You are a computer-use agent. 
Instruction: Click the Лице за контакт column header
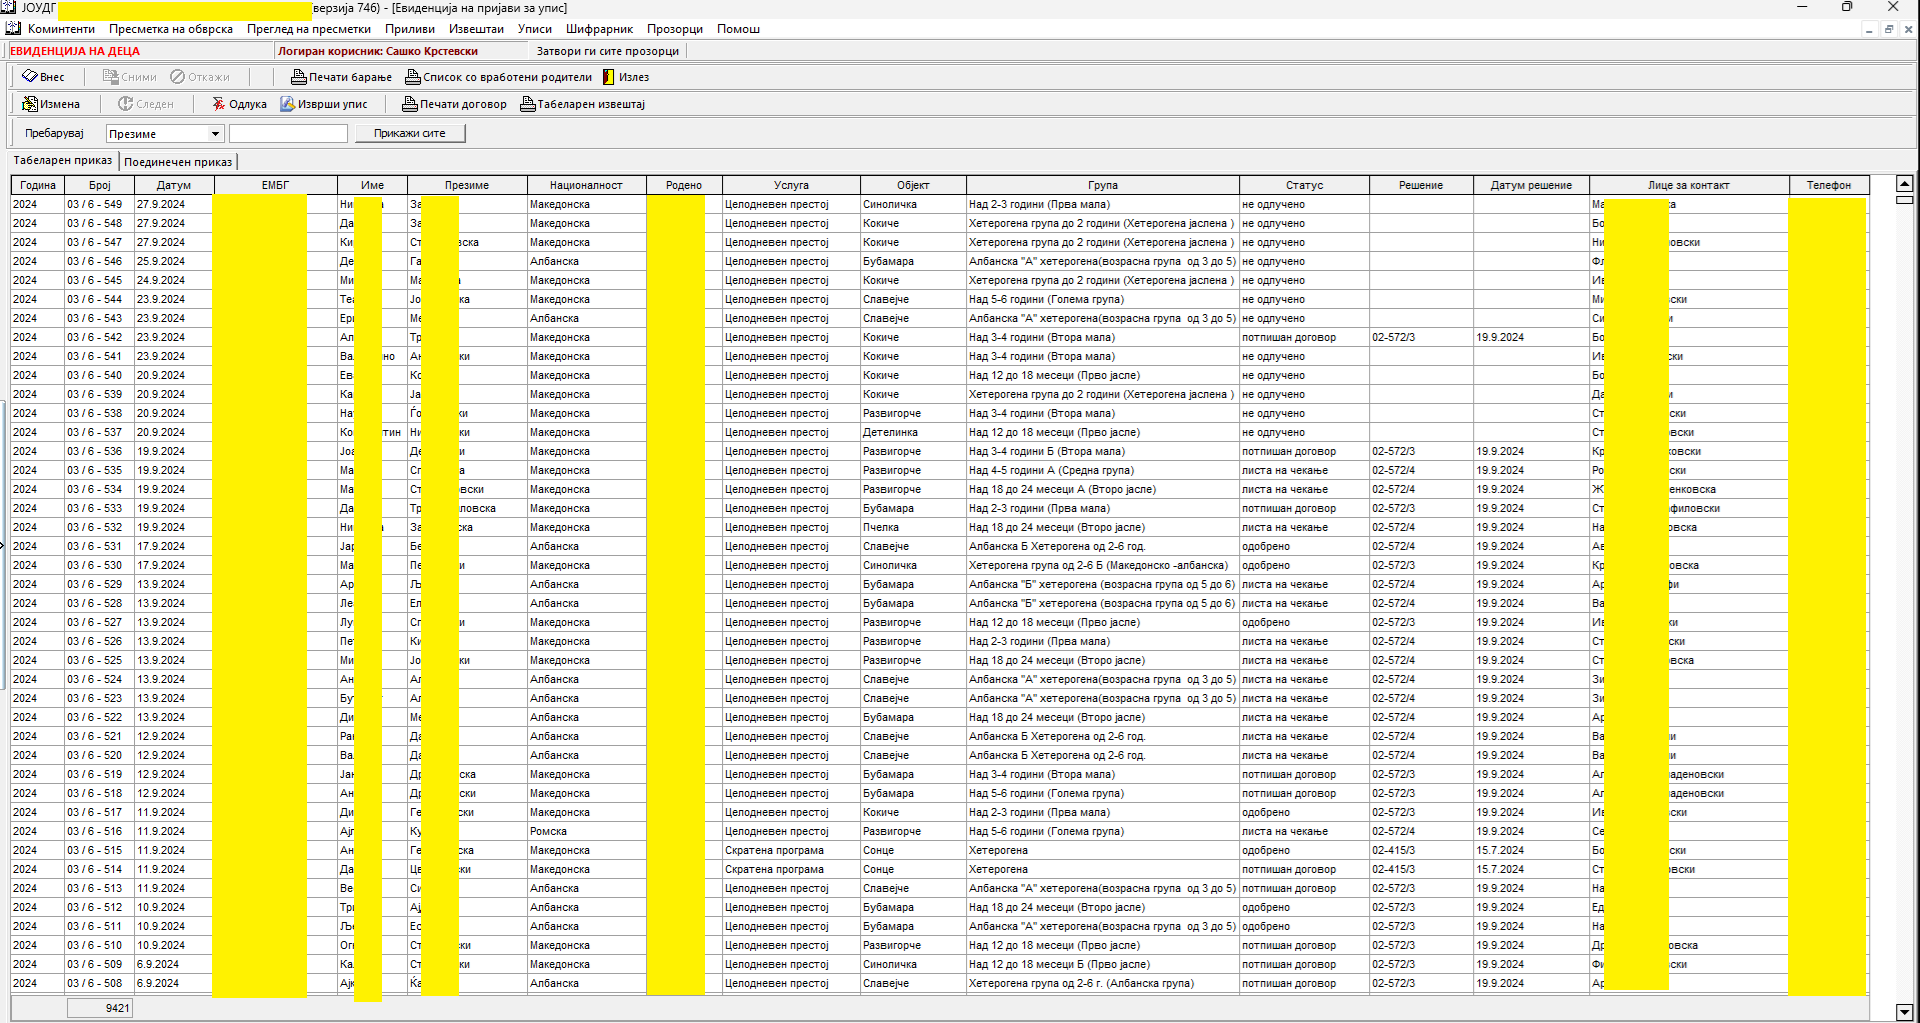pos(1689,185)
